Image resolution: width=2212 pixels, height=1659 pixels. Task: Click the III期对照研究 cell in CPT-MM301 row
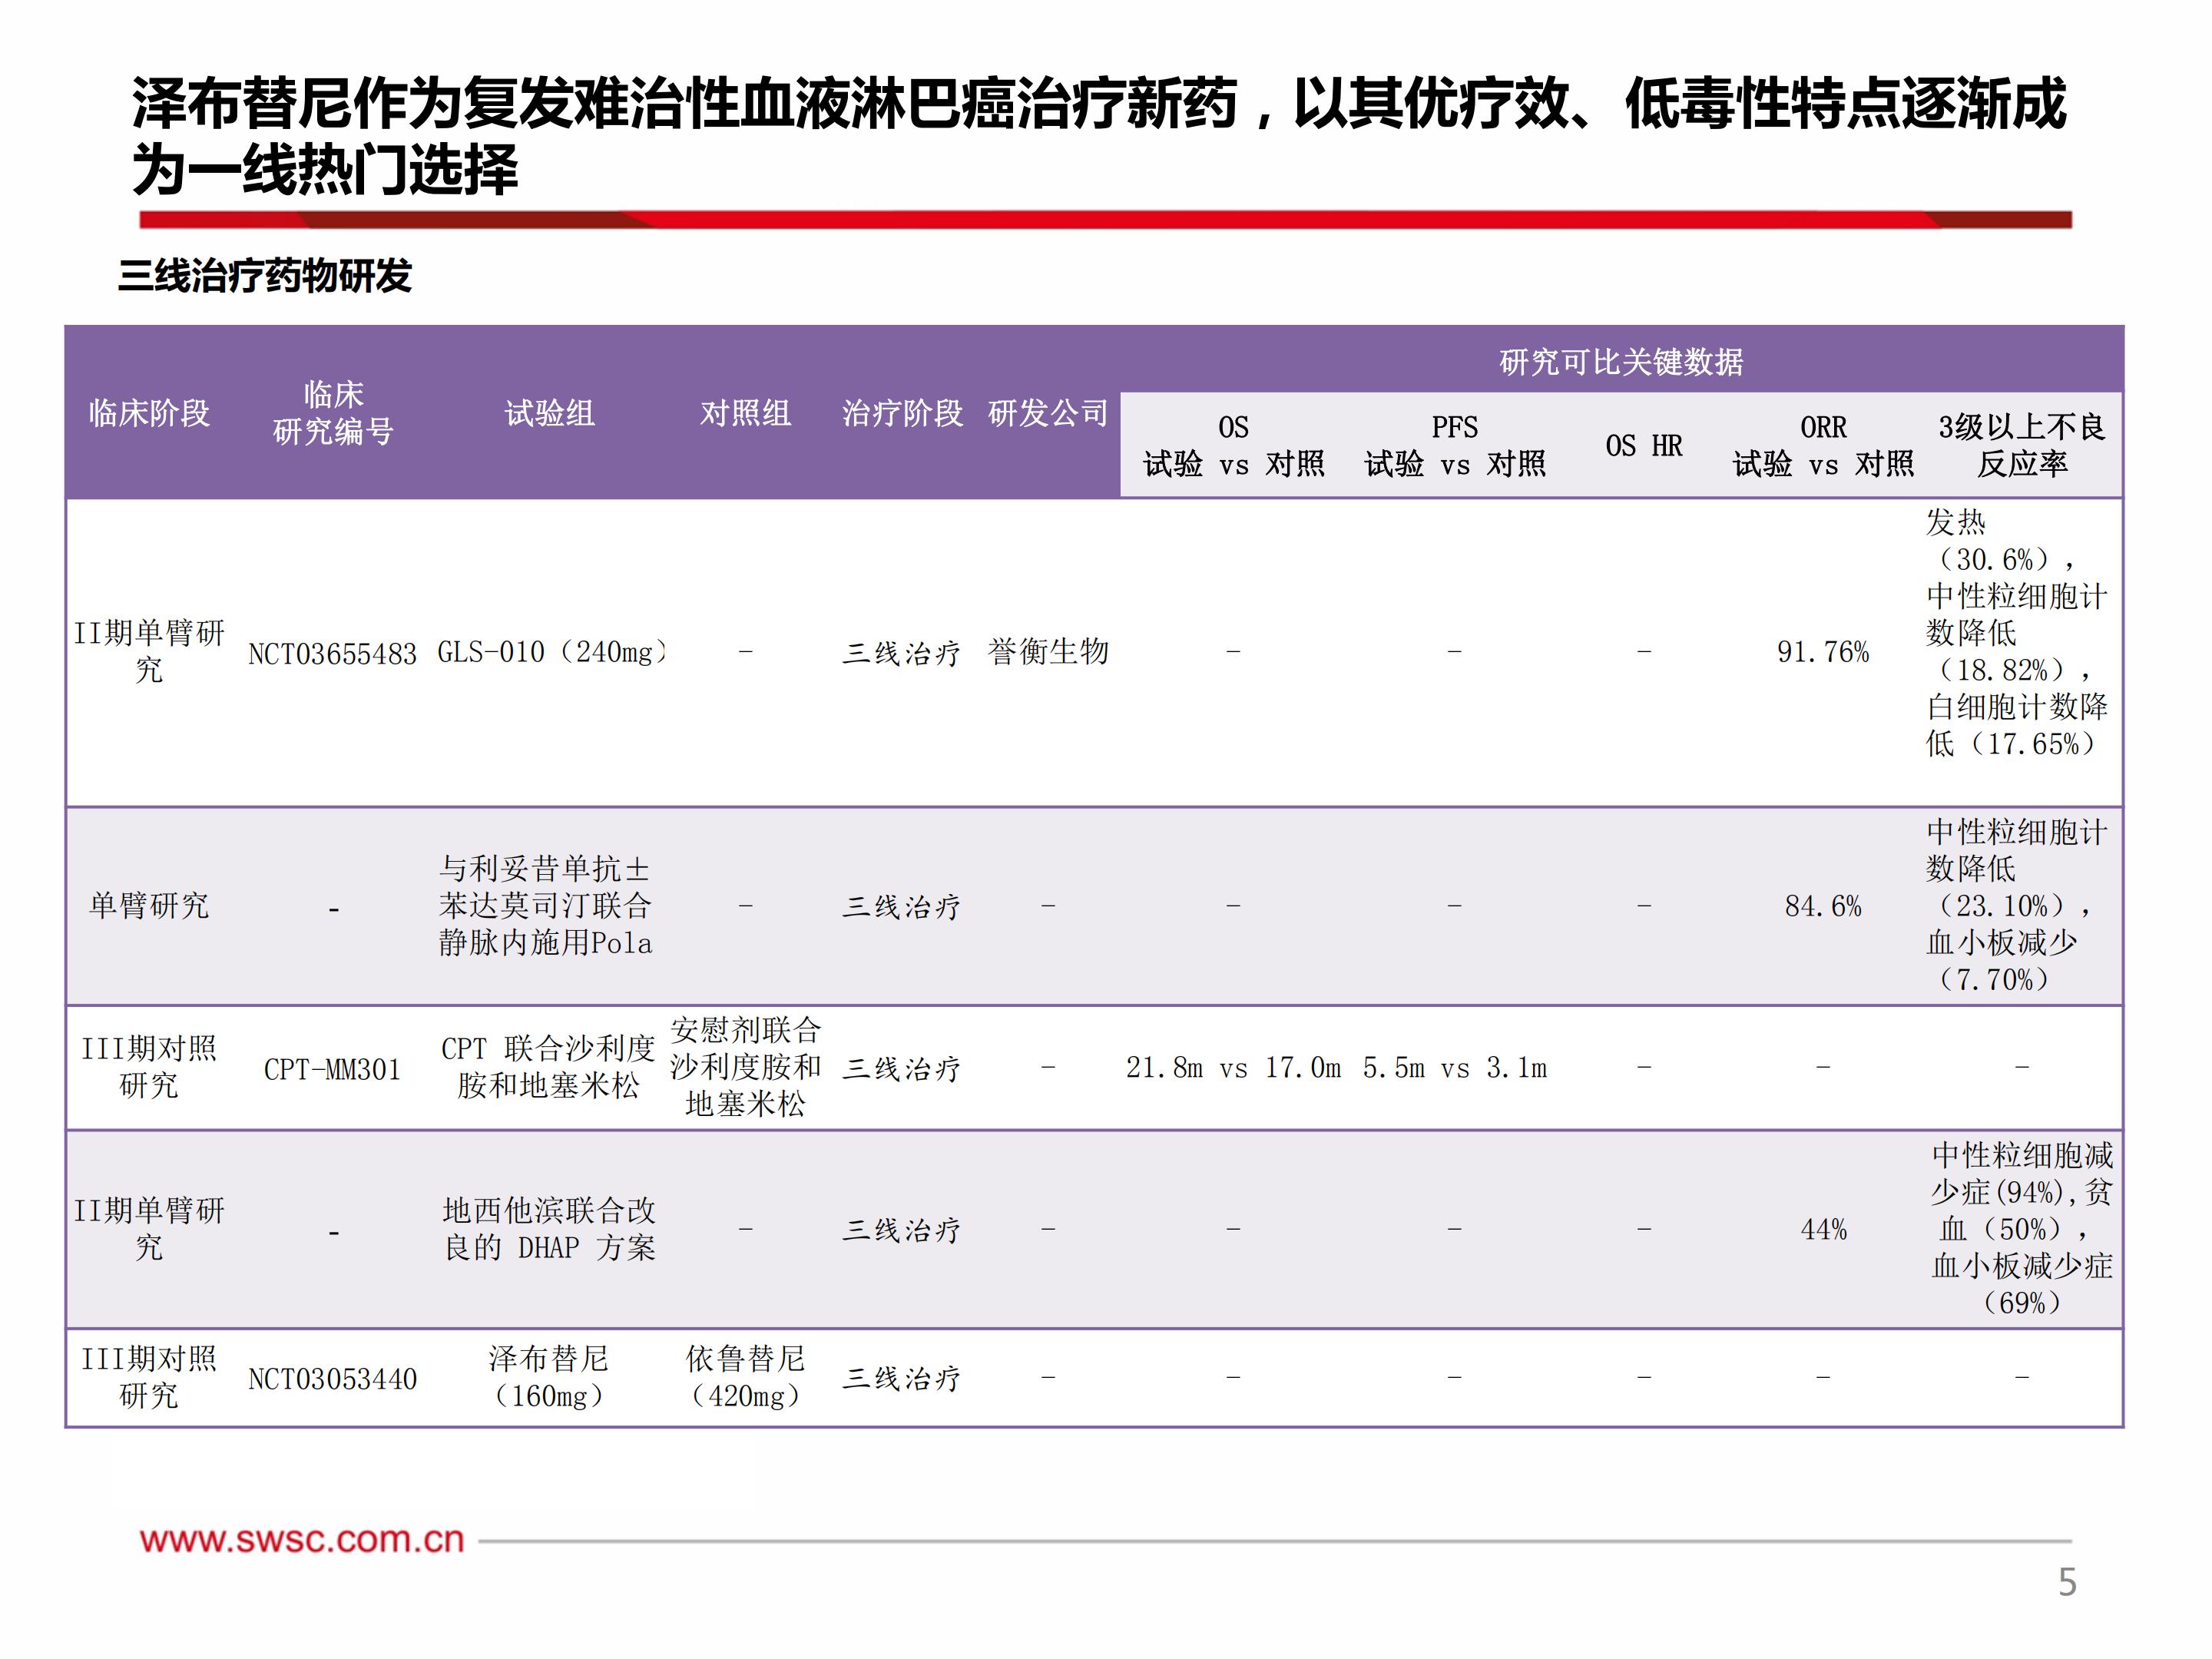149,1068
